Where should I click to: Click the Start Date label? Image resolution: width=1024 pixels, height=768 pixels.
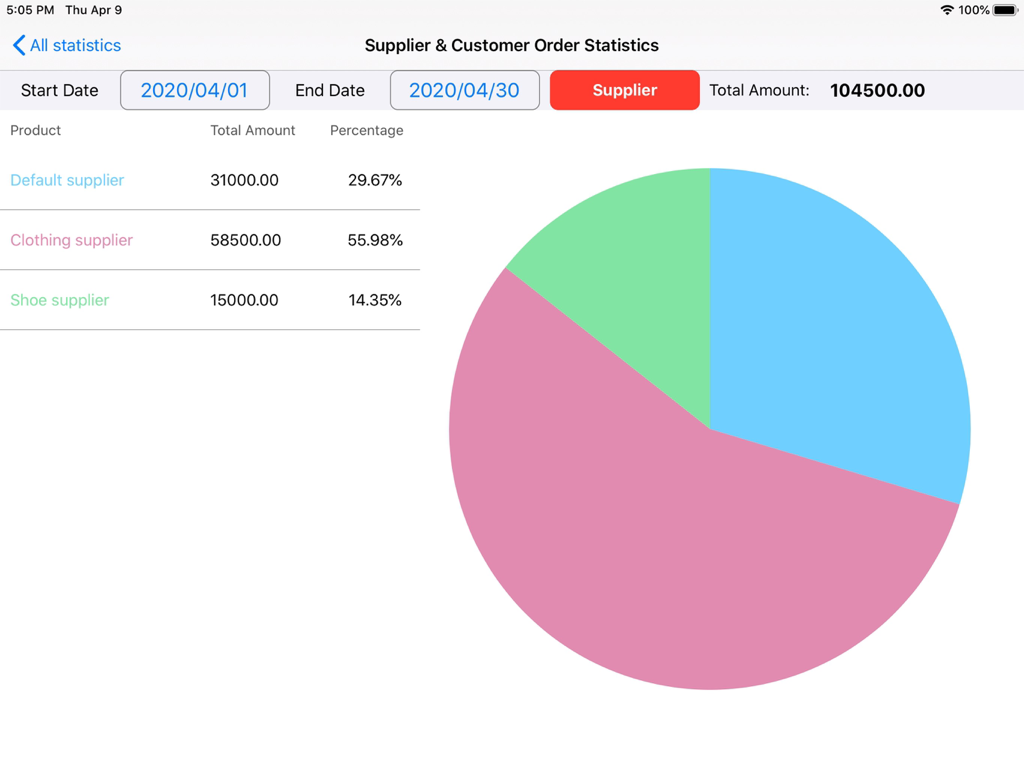click(x=59, y=90)
